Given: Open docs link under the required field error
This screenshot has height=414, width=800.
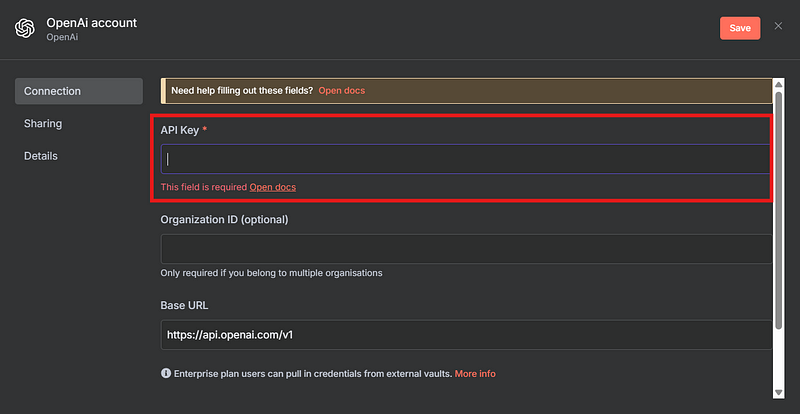Looking at the screenshot, I should (x=272, y=187).
